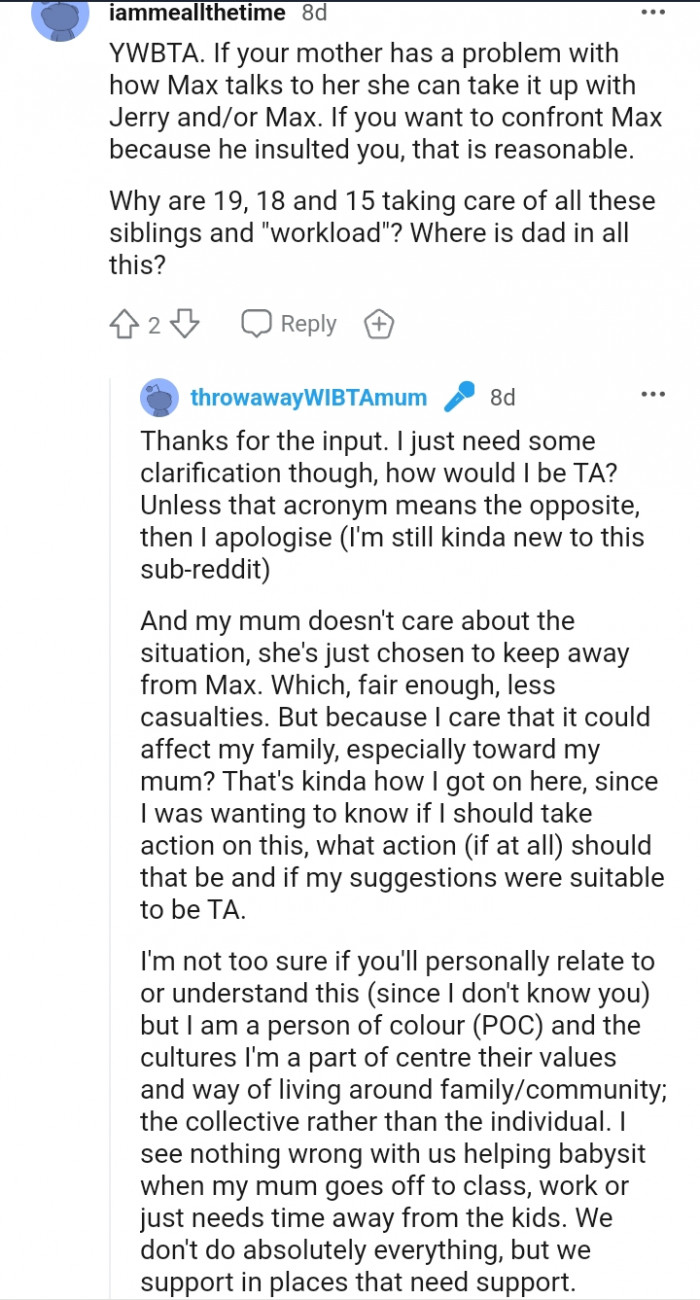The image size is (700, 1300).
Task: Open iammeallthetime's profile menu
Action: [195, 14]
